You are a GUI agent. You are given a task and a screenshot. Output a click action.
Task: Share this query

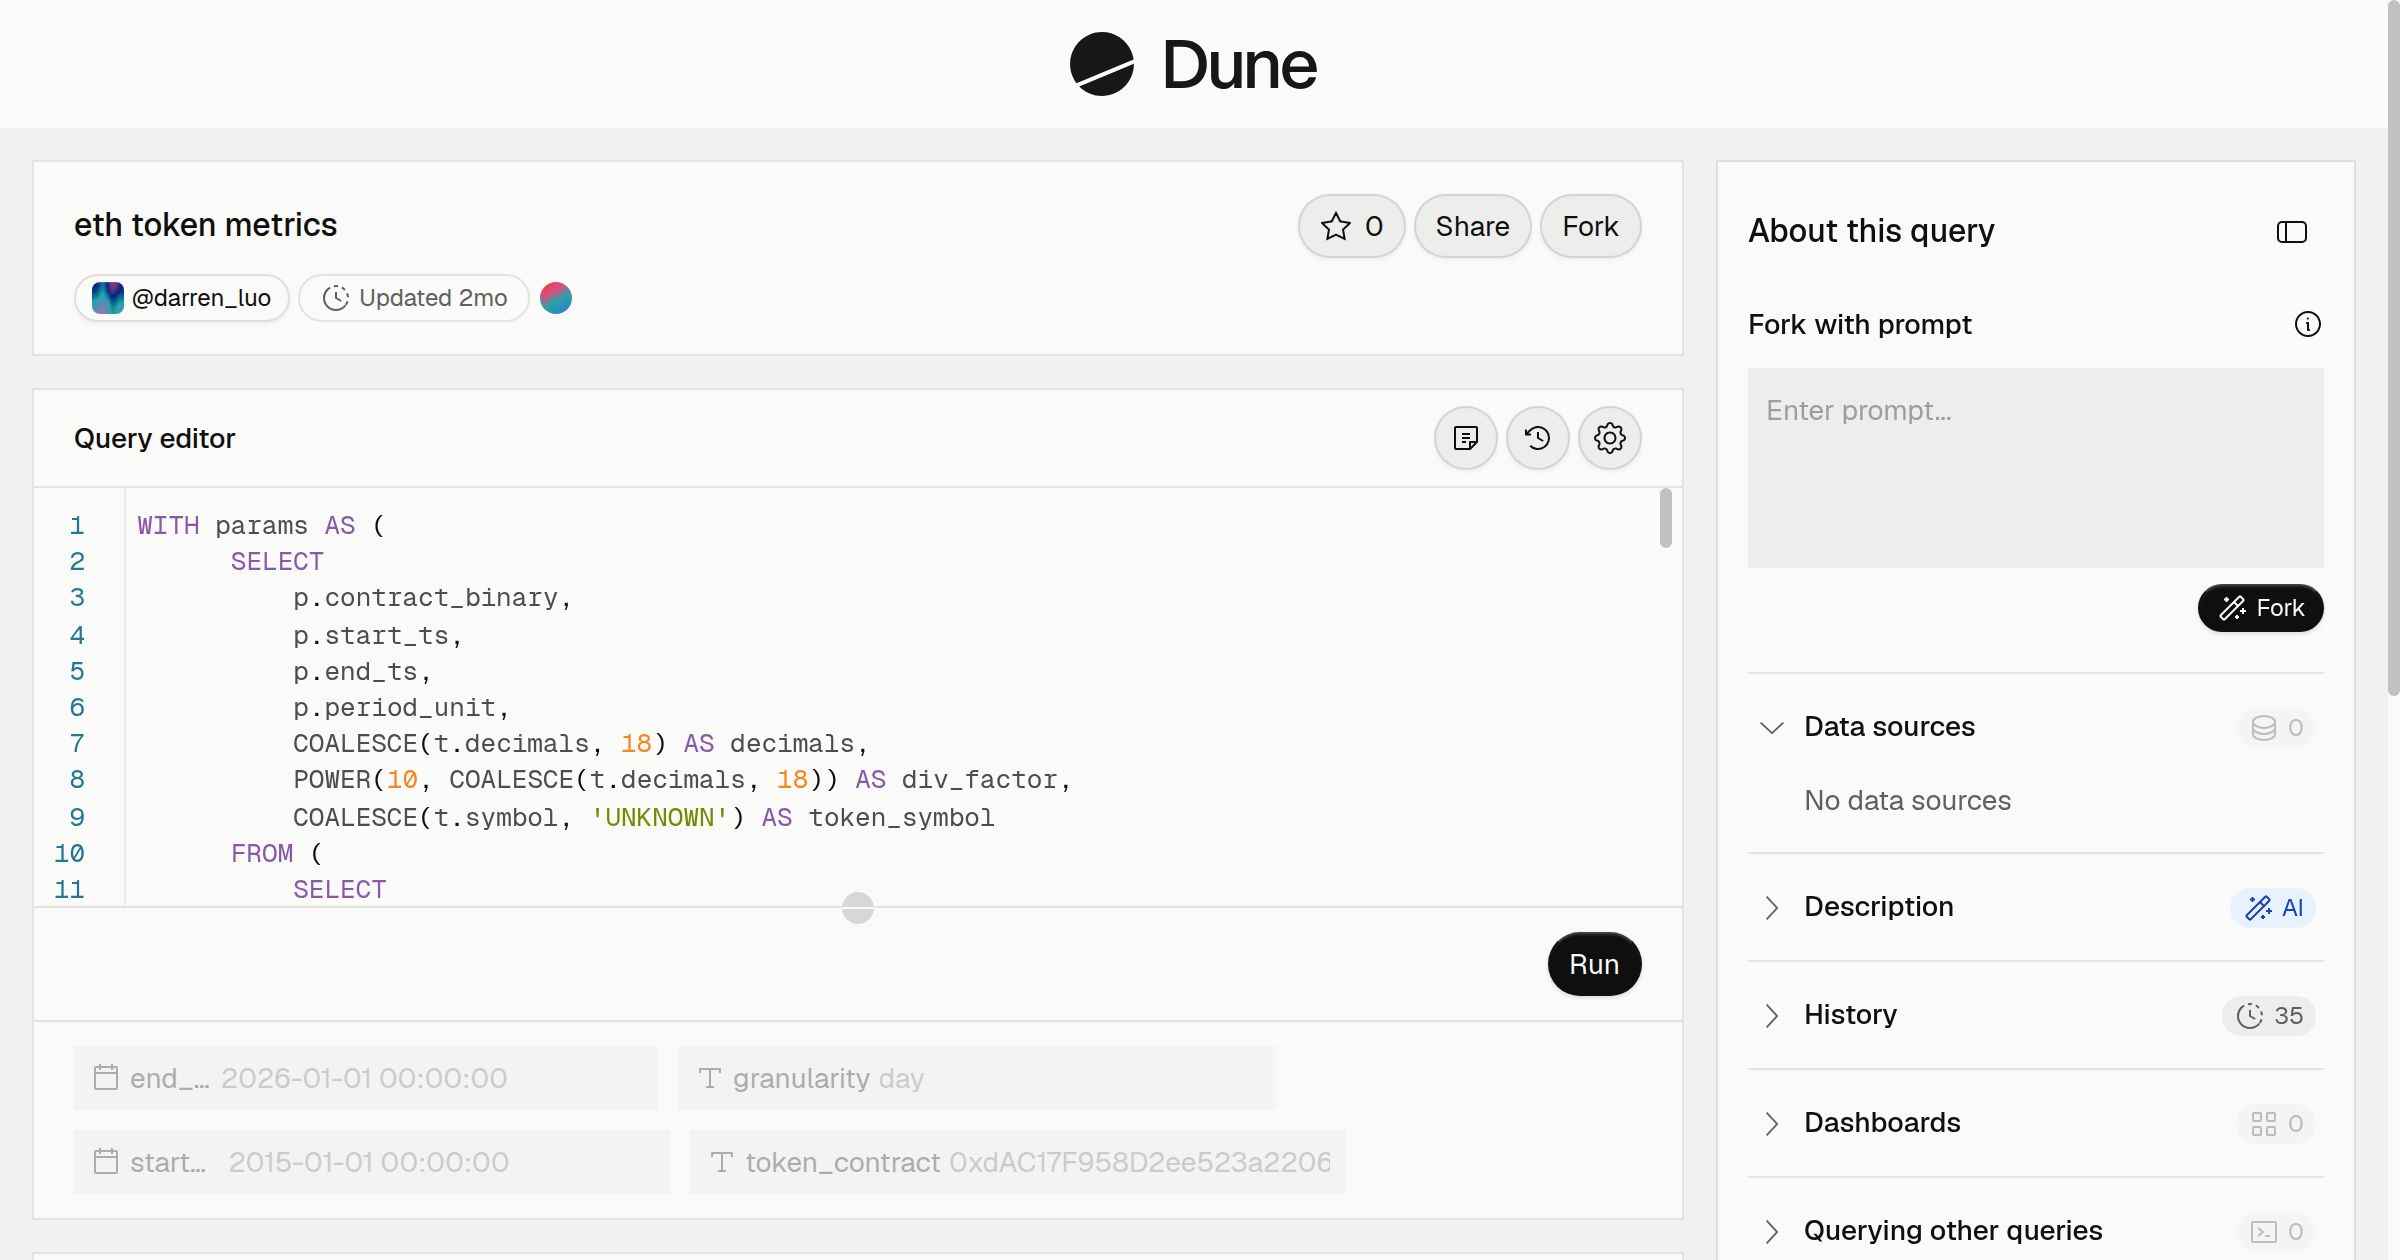coord(1472,226)
